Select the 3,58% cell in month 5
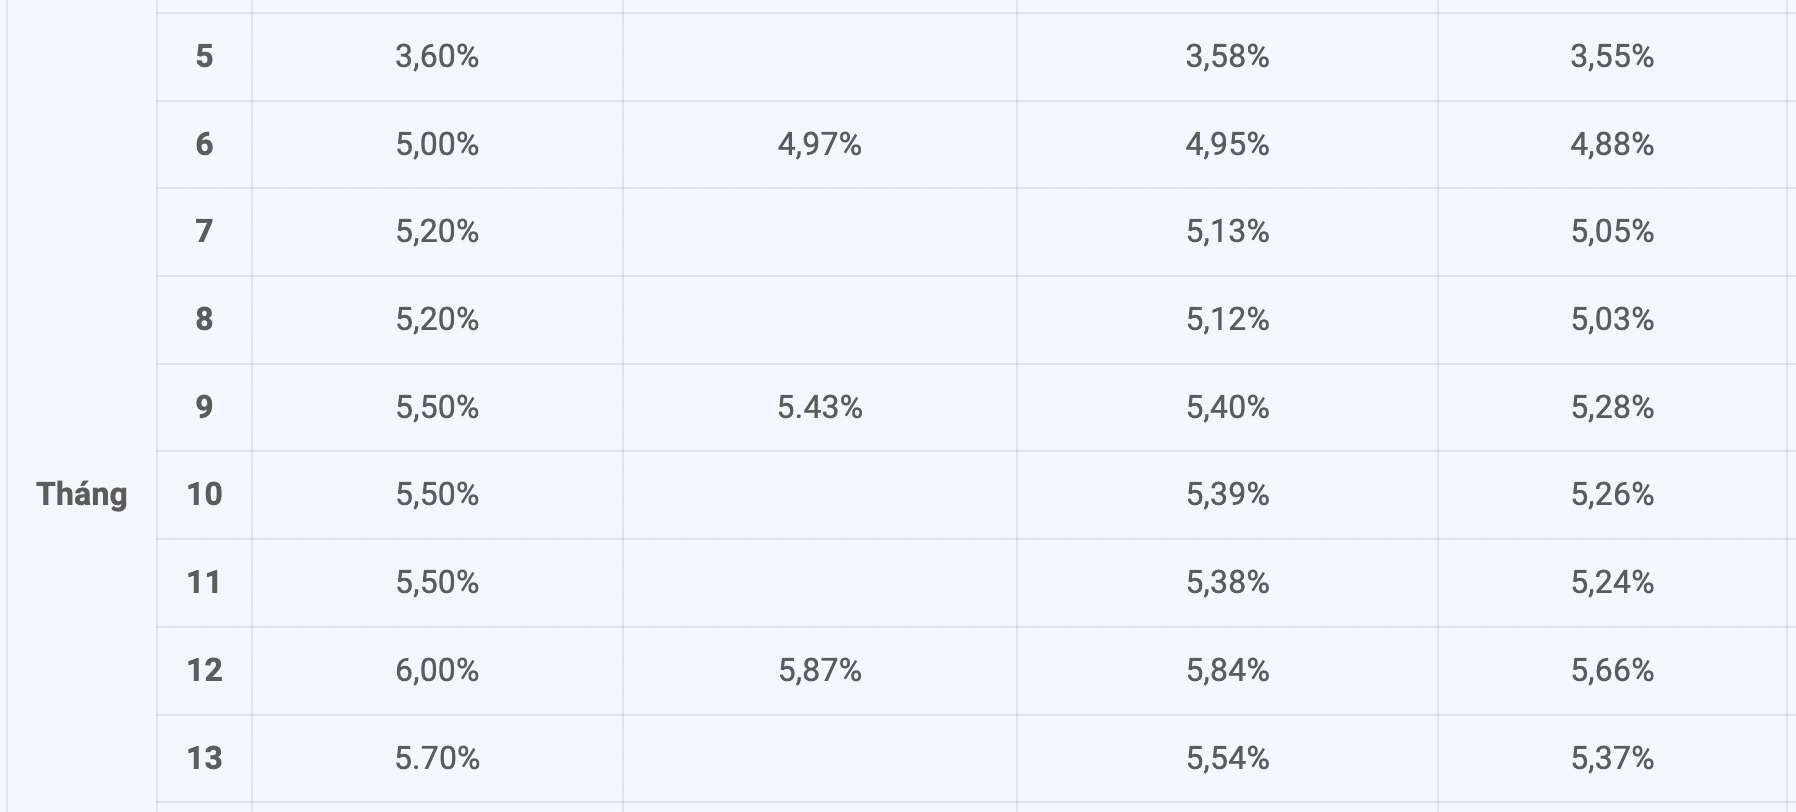Image resolution: width=1796 pixels, height=812 pixels. (x=1228, y=56)
